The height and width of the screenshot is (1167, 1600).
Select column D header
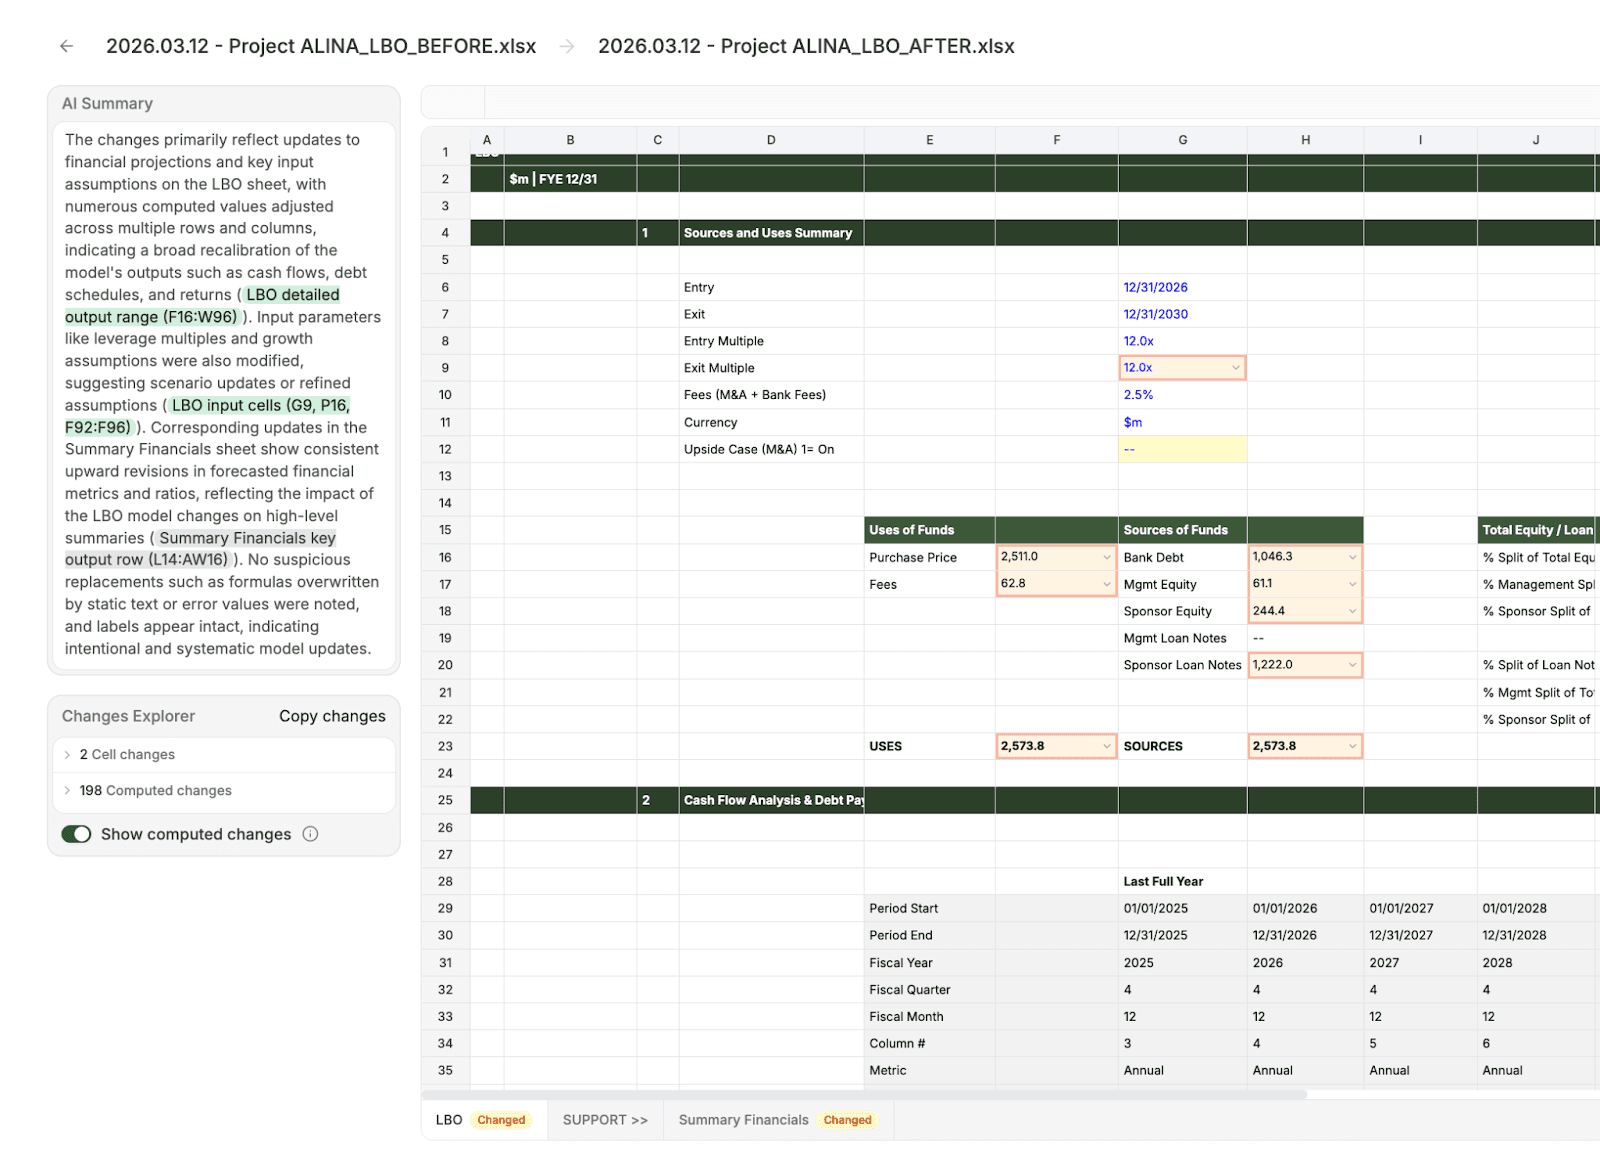(771, 140)
